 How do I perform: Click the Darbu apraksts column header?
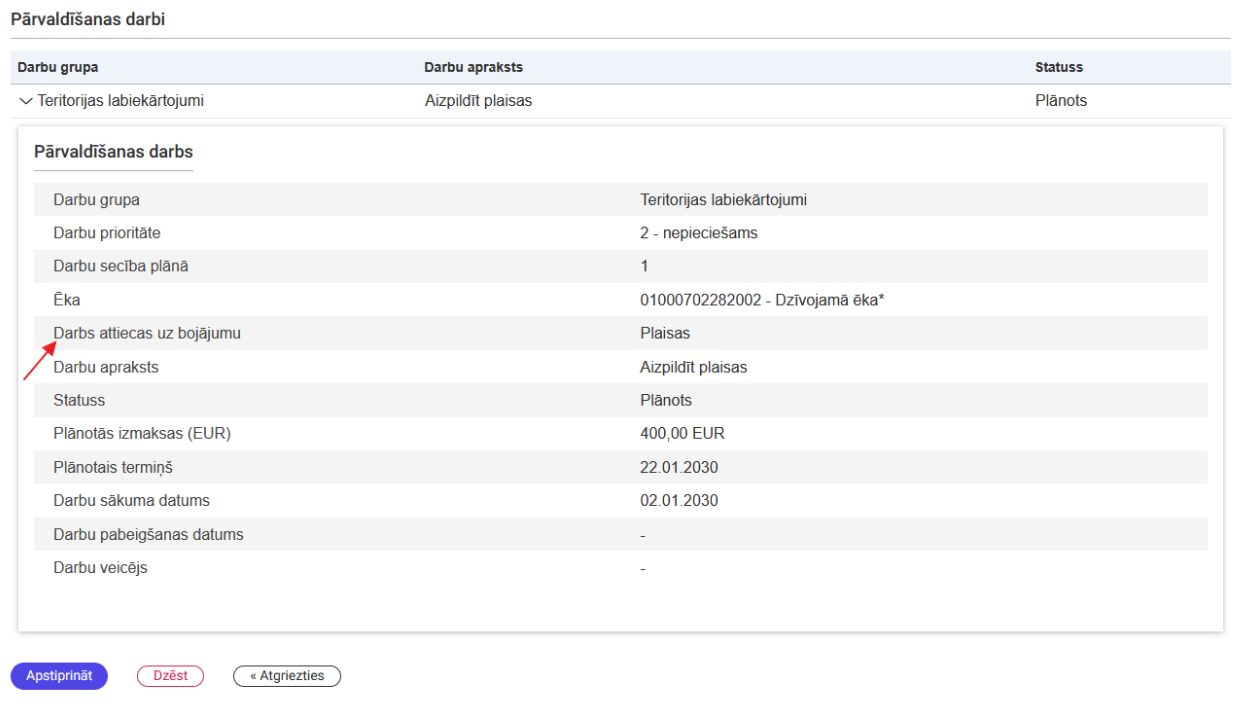pos(473,68)
